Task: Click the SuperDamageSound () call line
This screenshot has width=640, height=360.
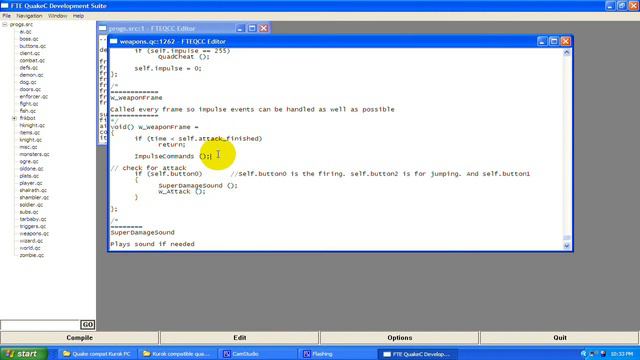Action: (198, 185)
